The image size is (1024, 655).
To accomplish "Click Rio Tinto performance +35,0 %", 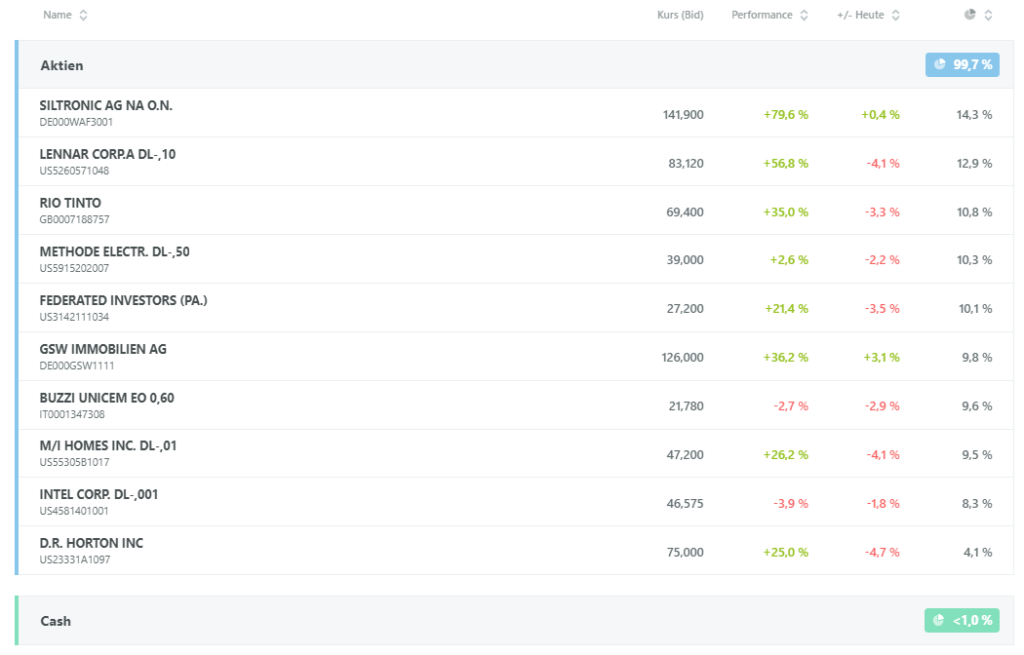I will coord(786,212).
